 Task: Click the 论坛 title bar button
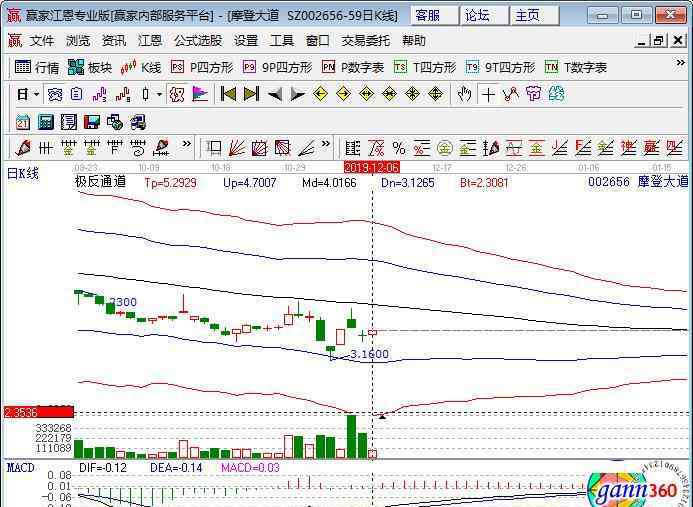[484, 15]
